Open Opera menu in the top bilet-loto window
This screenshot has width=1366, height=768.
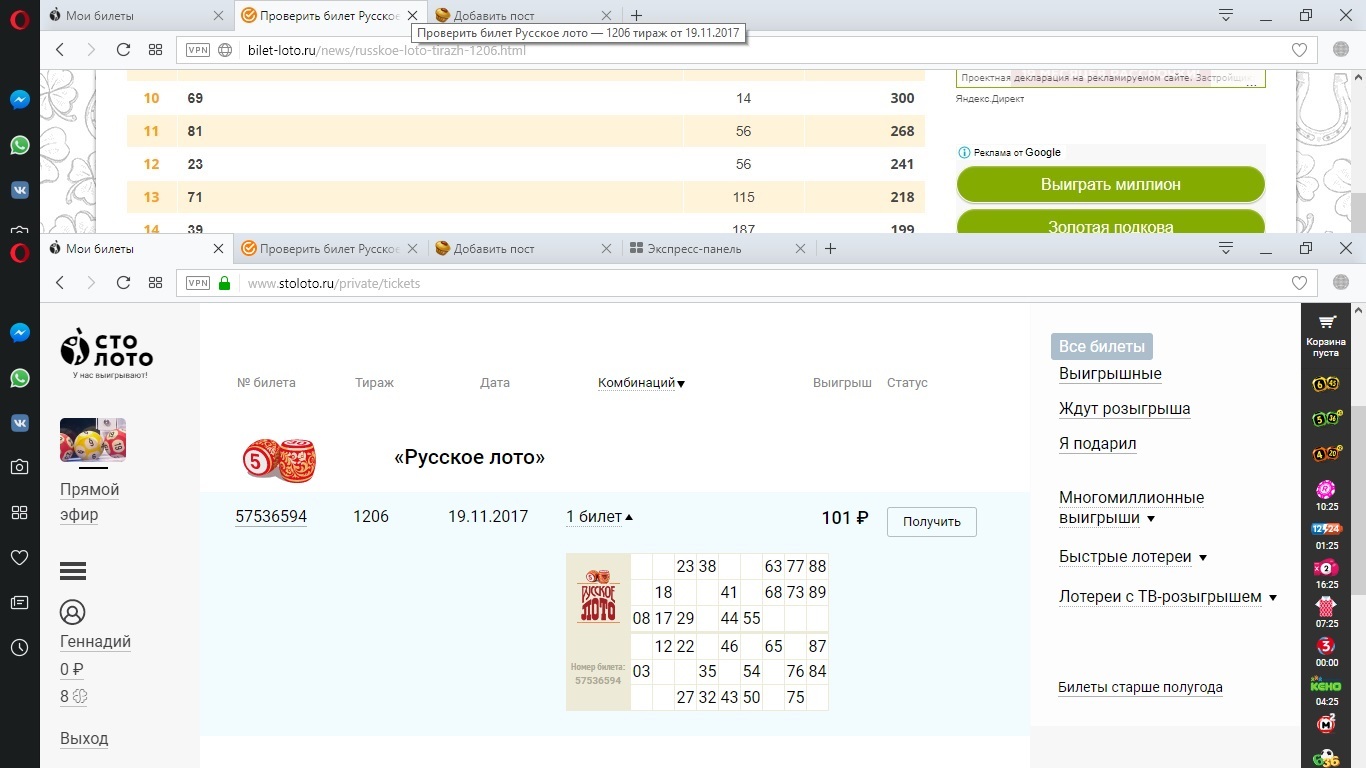(x=19, y=21)
